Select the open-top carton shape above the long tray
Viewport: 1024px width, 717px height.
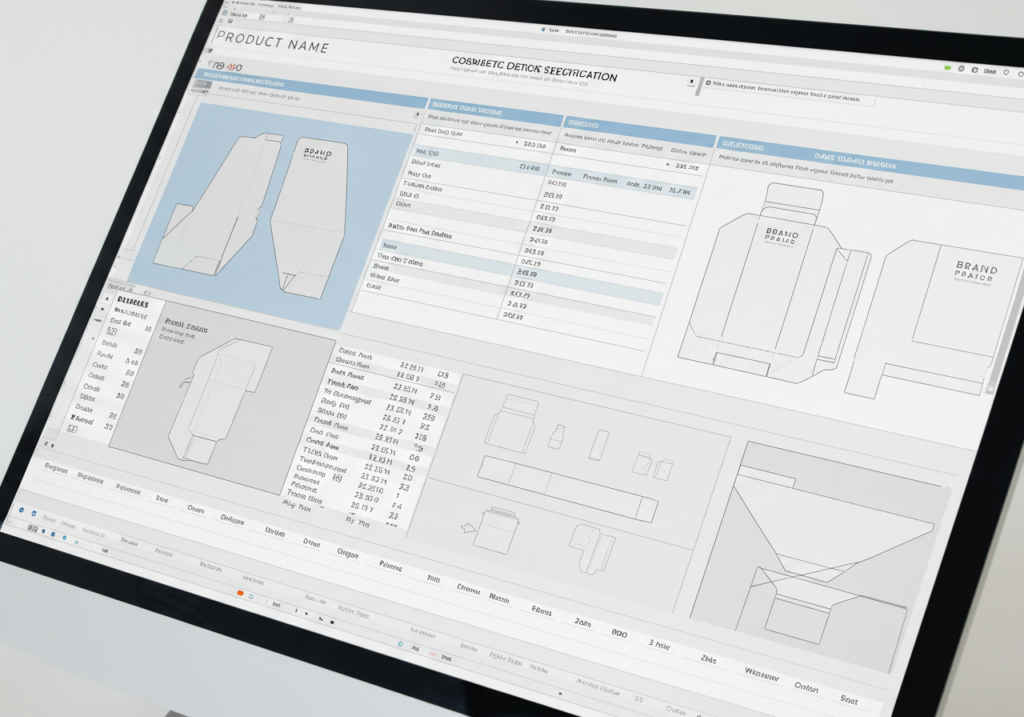tap(511, 424)
